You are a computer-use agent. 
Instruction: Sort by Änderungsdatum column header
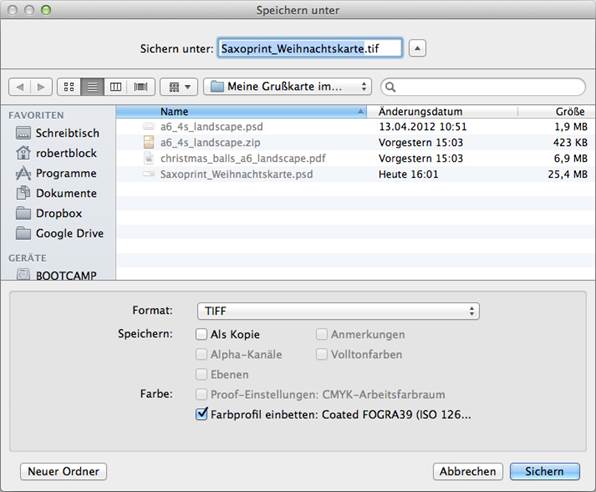pyautogui.click(x=442, y=112)
